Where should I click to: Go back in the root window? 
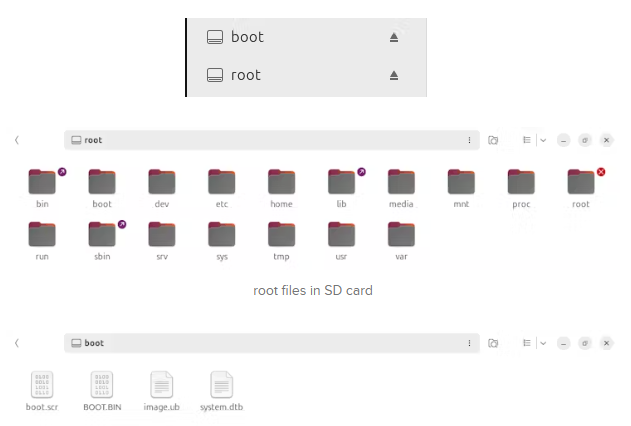[x=17, y=140]
